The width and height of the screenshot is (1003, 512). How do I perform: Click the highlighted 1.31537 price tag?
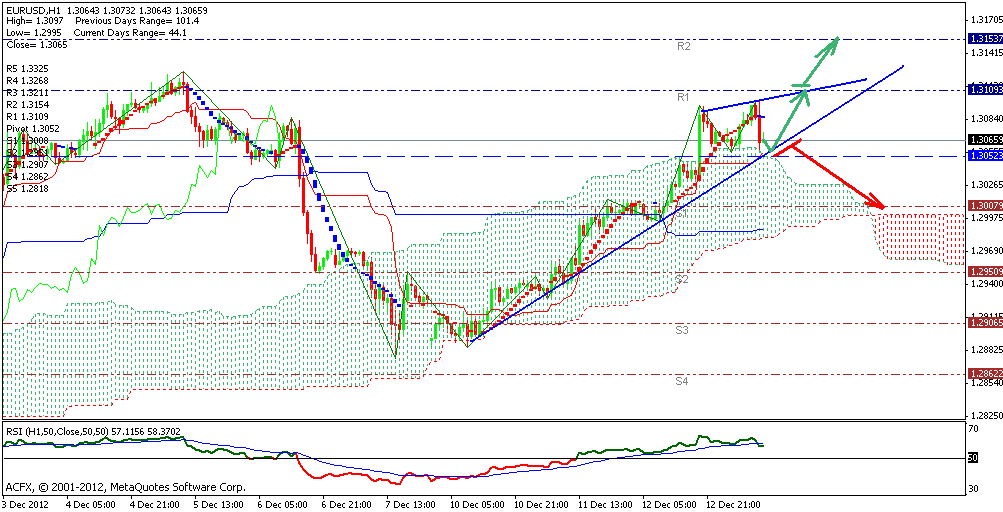click(985, 39)
